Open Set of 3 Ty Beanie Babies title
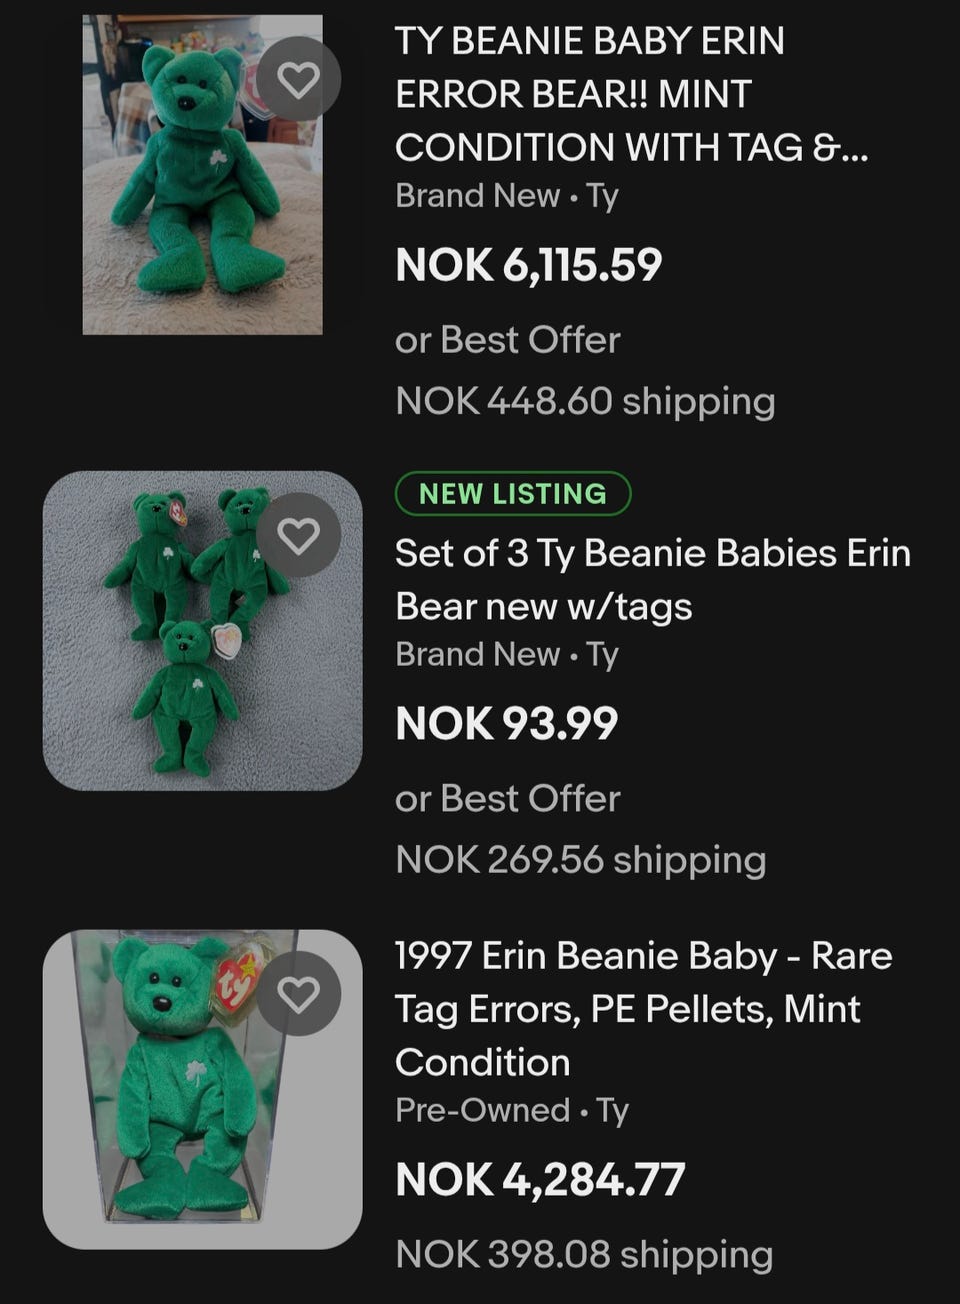Viewport: 960px width, 1304px height. click(653, 579)
